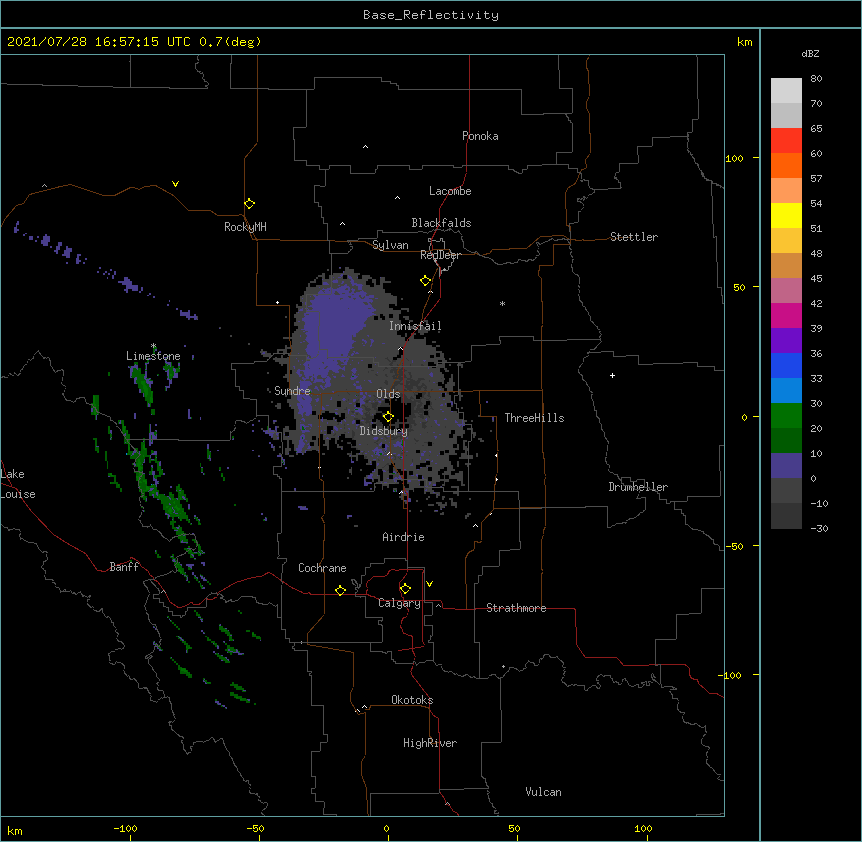Click white caret marker west of Lacombe
This screenshot has height=842, width=862.
pyautogui.click(x=397, y=197)
